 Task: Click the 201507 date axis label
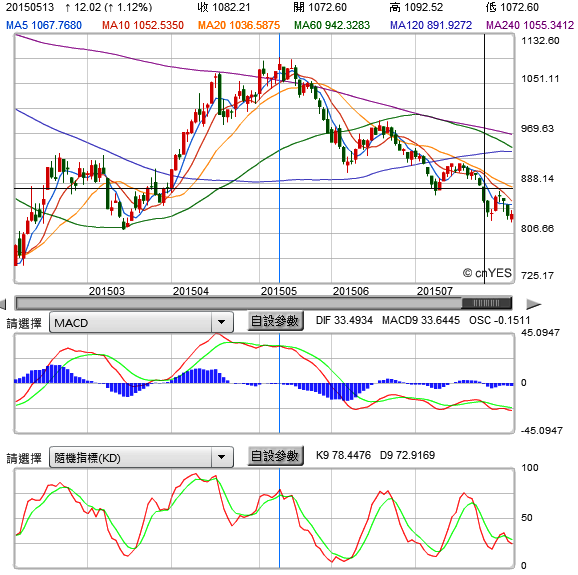[434, 291]
